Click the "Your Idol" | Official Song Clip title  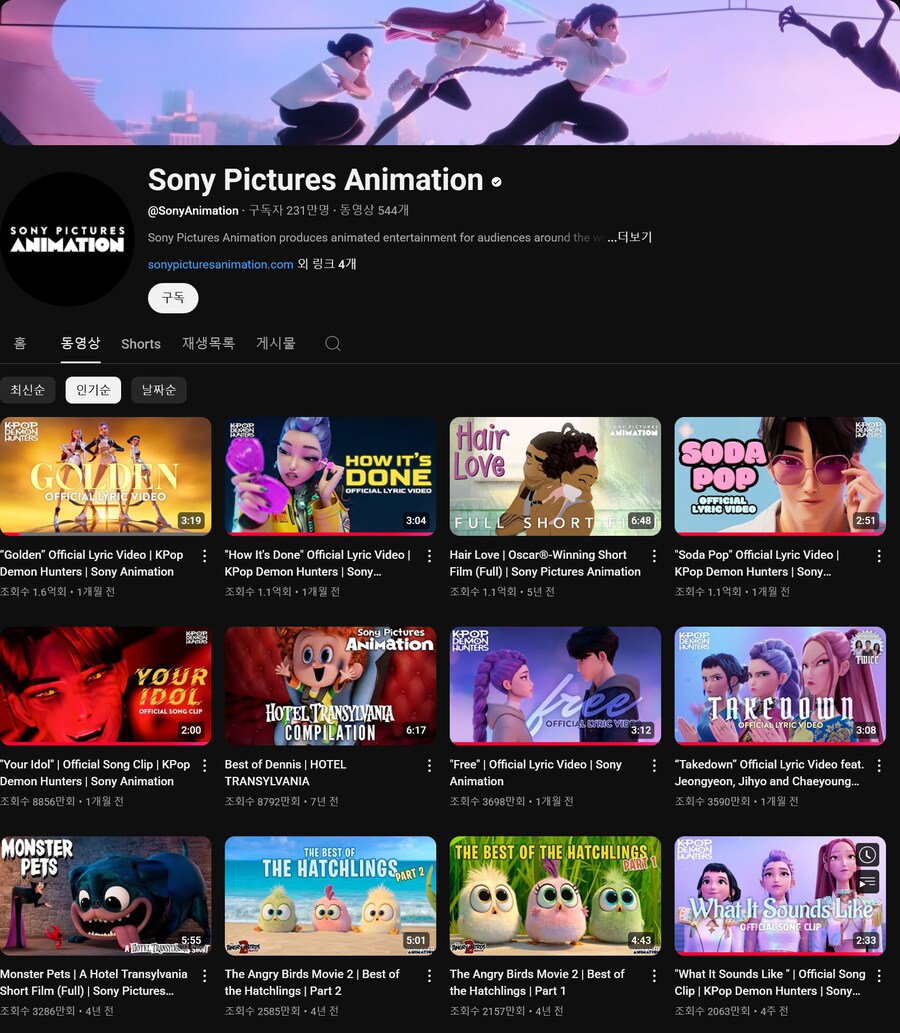click(95, 773)
